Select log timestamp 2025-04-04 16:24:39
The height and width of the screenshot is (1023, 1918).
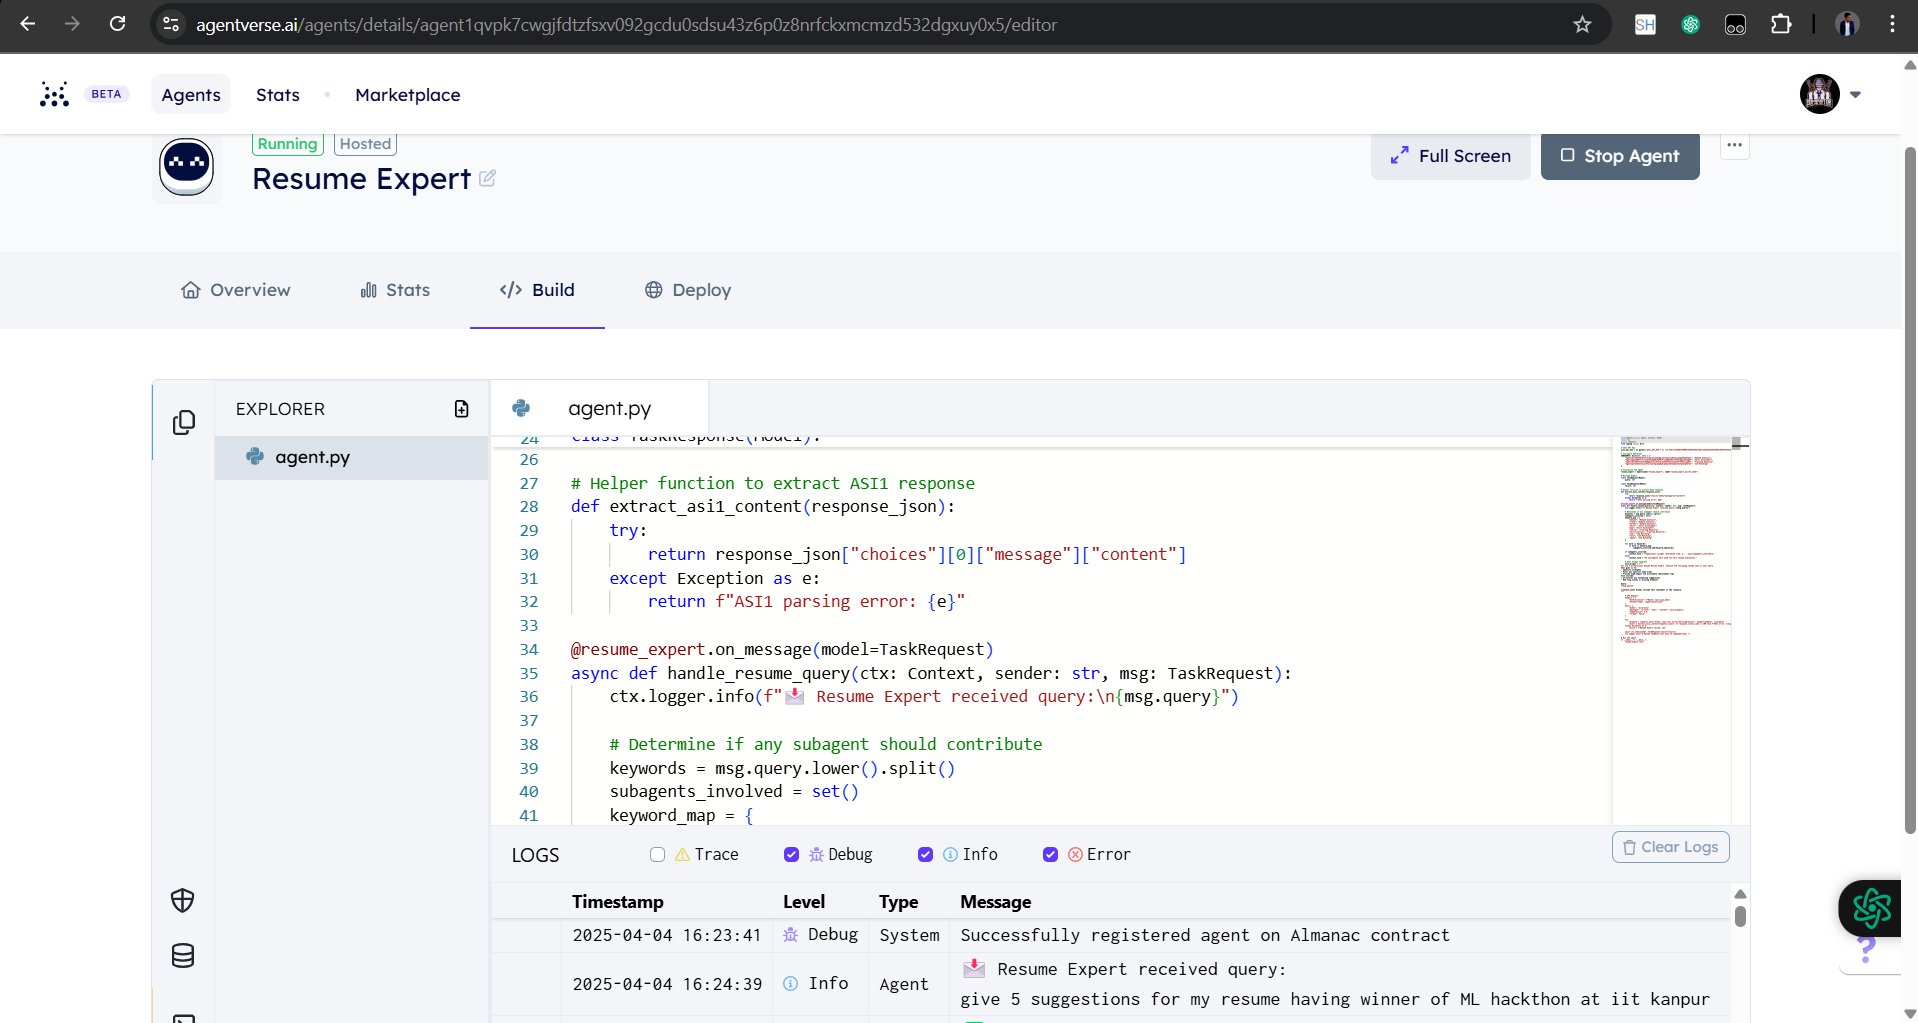coord(667,984)
